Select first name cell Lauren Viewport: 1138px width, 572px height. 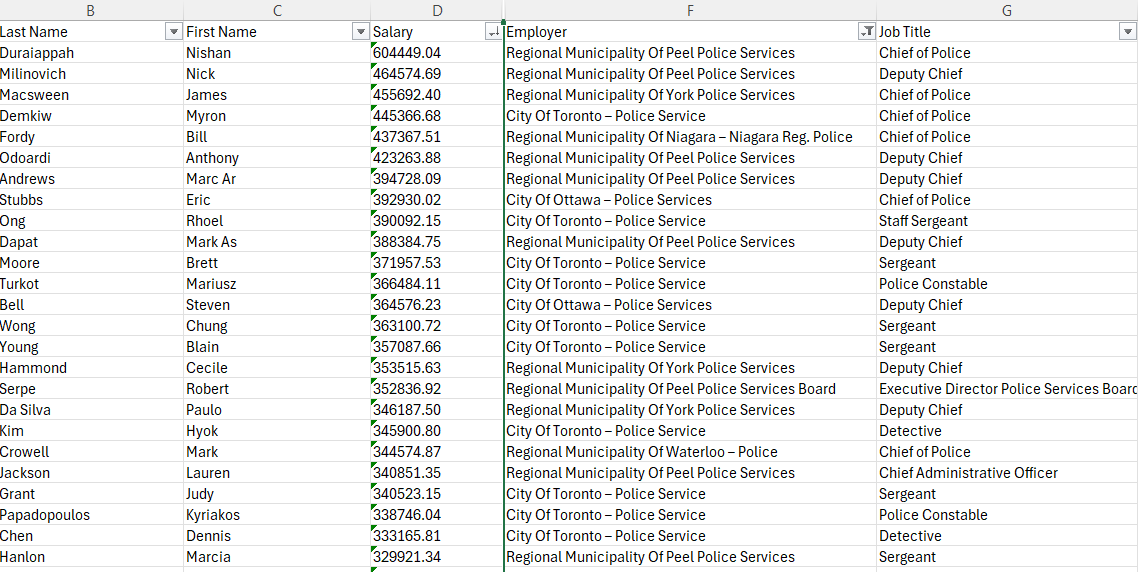click(277, 473)
